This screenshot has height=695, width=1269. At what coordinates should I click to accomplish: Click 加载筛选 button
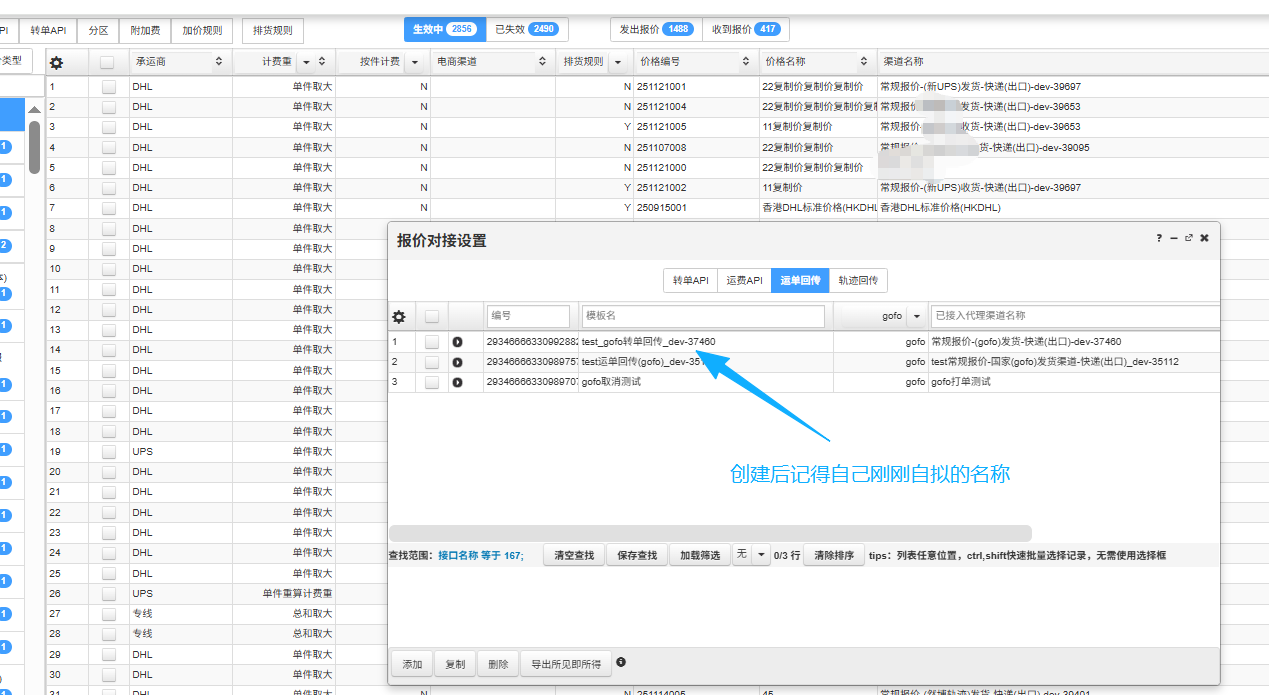click(x=700, y=555)
